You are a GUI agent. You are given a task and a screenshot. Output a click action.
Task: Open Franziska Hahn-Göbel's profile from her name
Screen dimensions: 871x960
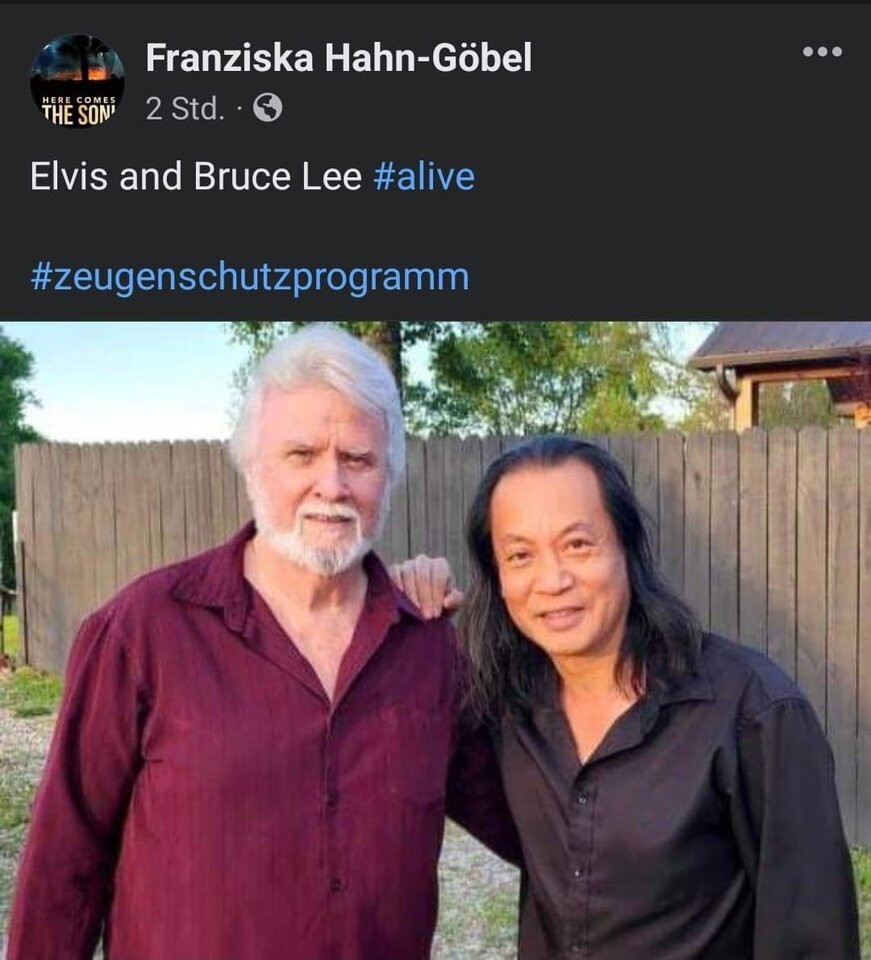pos(338,58)
